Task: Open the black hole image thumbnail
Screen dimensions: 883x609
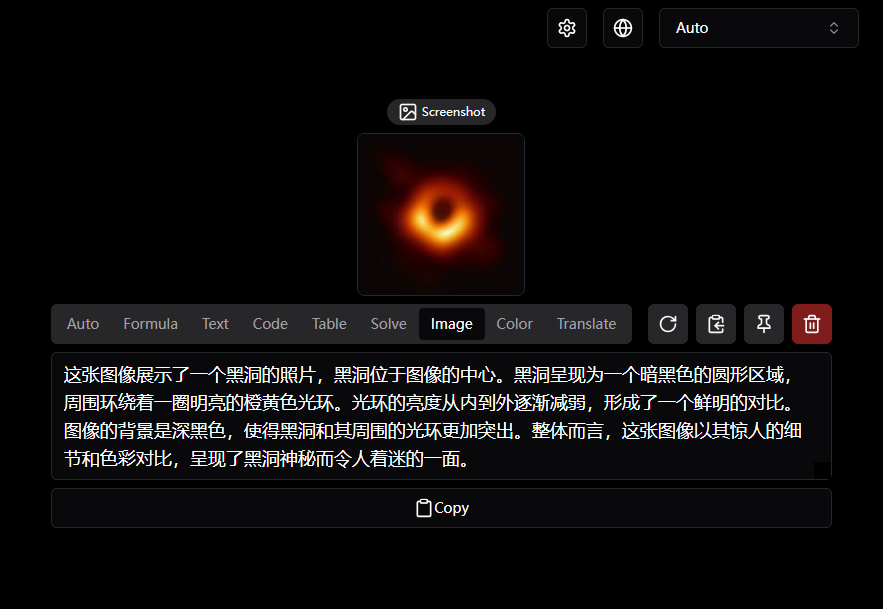Action: 441,215
